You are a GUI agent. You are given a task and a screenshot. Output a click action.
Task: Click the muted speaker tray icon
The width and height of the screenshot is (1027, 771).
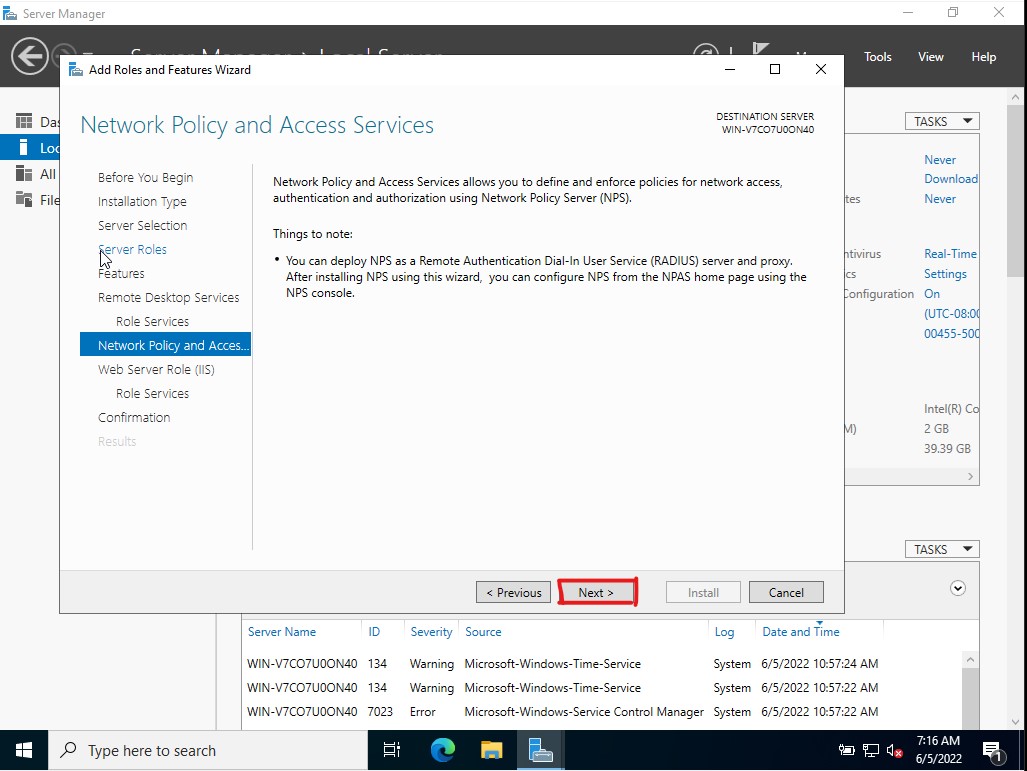click(894, 751)
